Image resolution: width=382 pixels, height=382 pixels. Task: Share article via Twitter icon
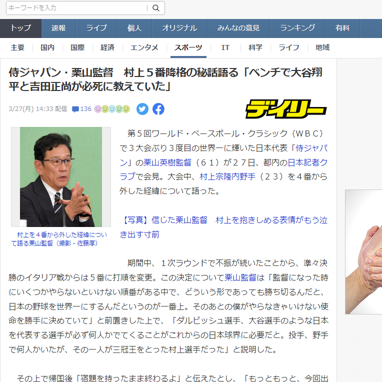click(142, 109)
